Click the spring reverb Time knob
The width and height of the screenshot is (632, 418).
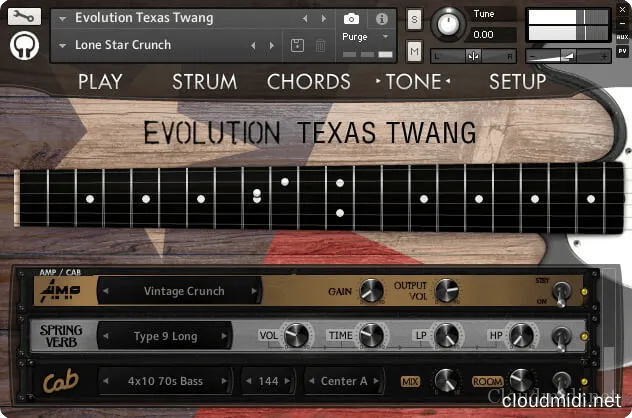[x=371, y=336]
